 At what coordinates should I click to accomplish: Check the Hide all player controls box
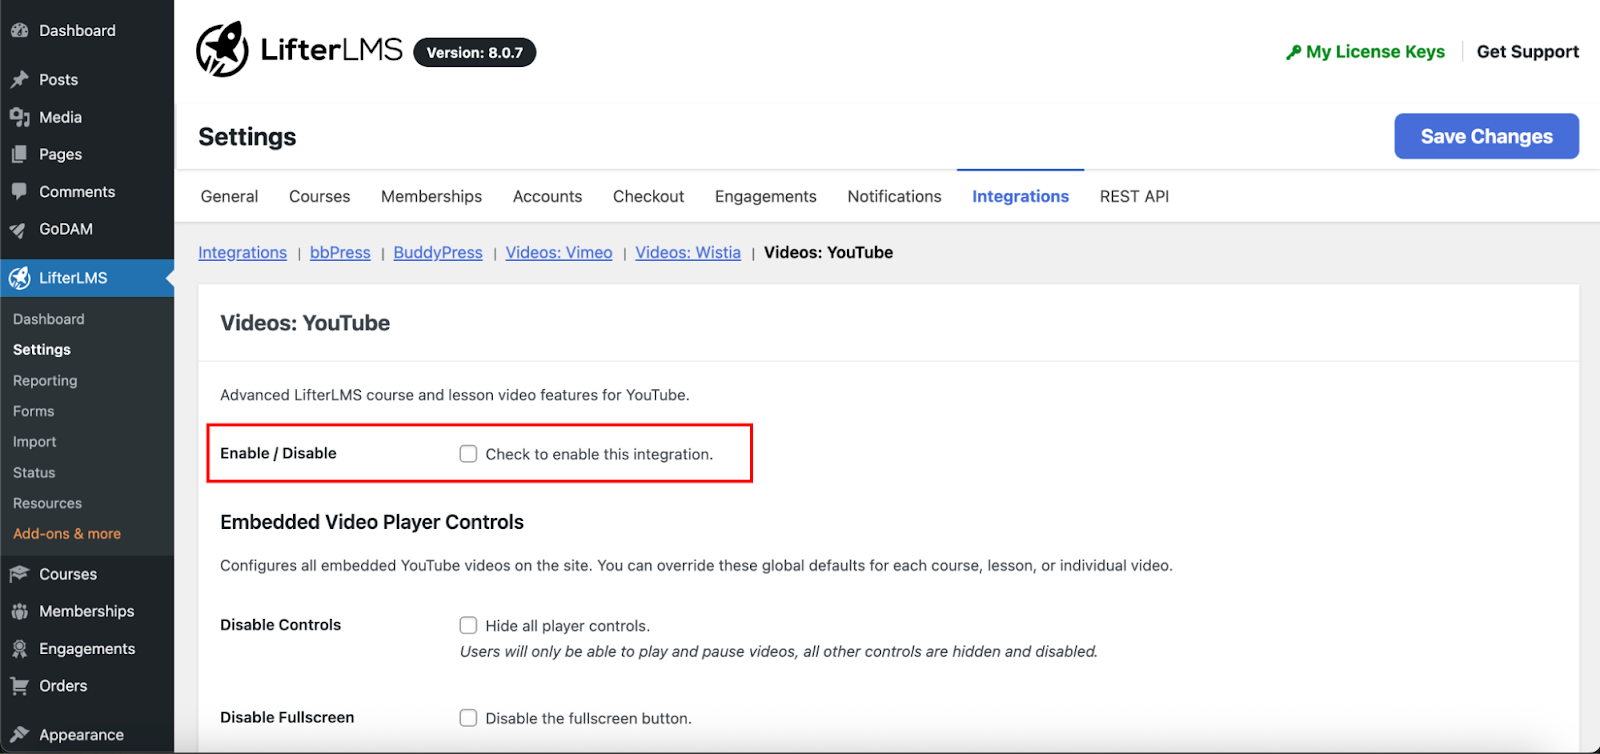[468, 625]
